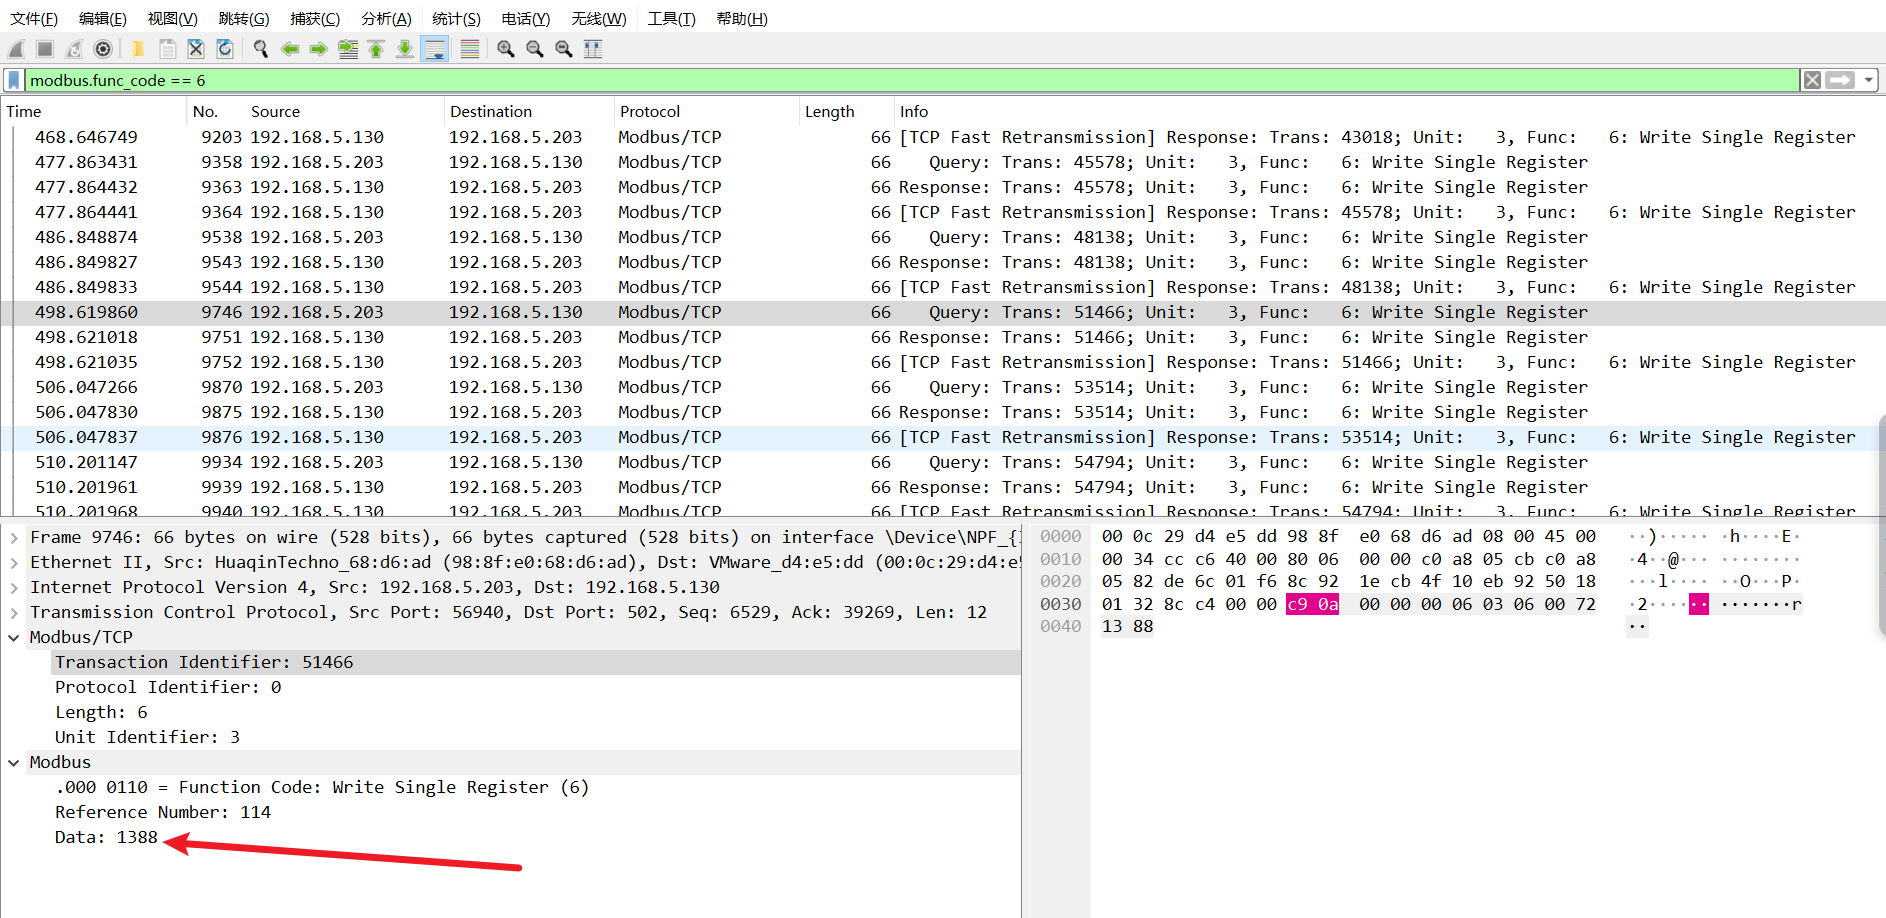Open the display filter bookmark menu
The image size is (1886, 918).
click(x=14, y=80)
